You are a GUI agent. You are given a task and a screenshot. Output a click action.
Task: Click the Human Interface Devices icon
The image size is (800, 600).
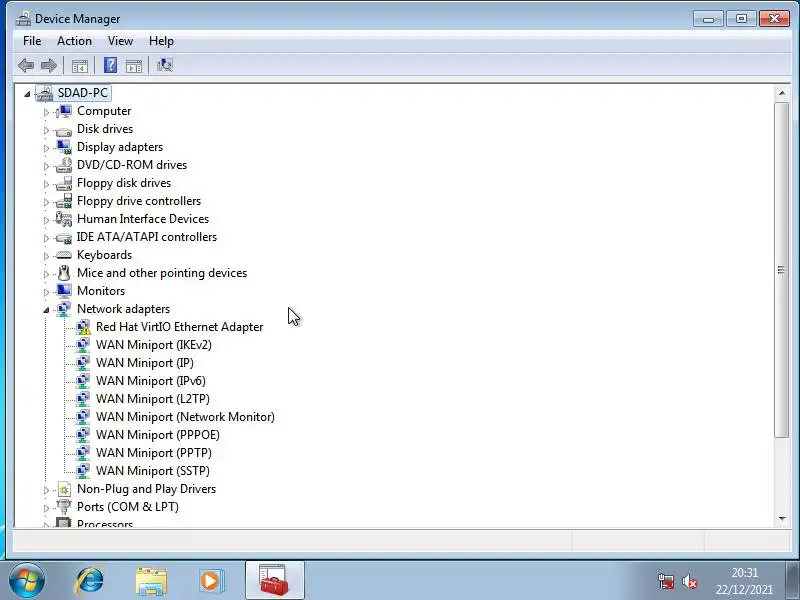(x=64, y=219)
